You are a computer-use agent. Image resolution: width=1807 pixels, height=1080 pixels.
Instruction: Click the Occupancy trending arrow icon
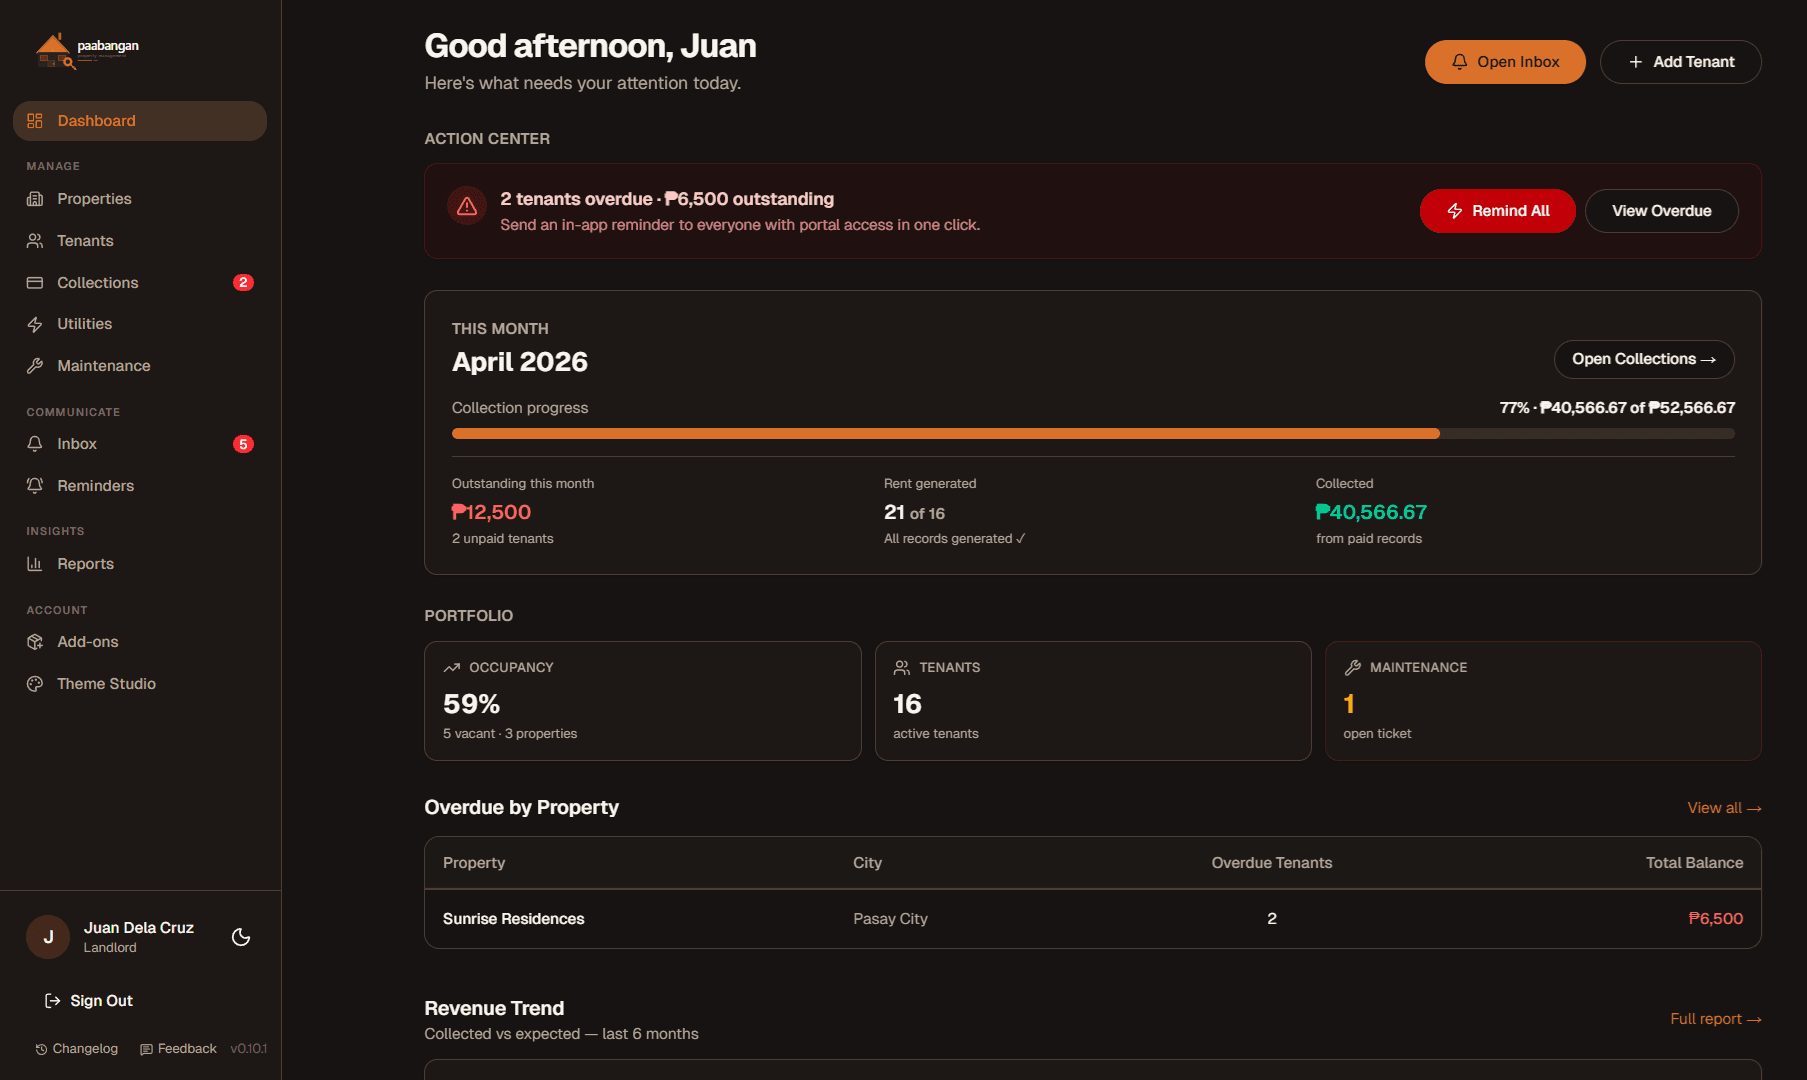point(452,667)
